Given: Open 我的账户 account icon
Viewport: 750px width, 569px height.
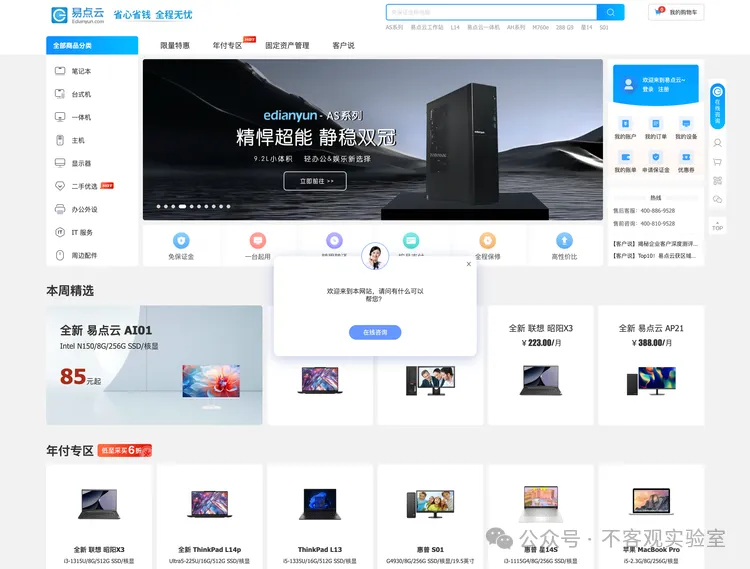Looking at the screenshot, I should point(625,124).
